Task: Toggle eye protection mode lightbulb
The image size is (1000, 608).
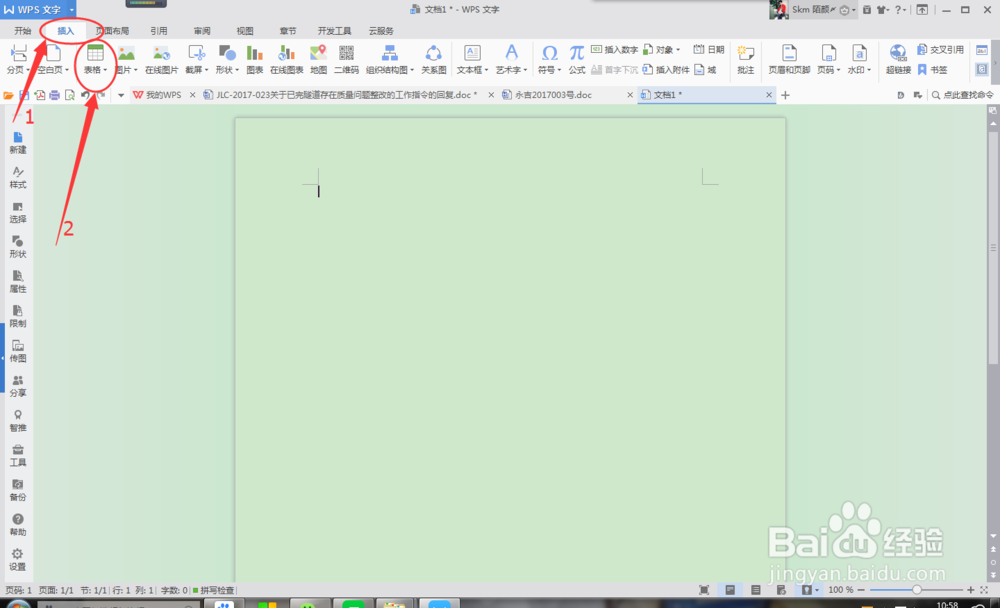Action: click(806, 590)
